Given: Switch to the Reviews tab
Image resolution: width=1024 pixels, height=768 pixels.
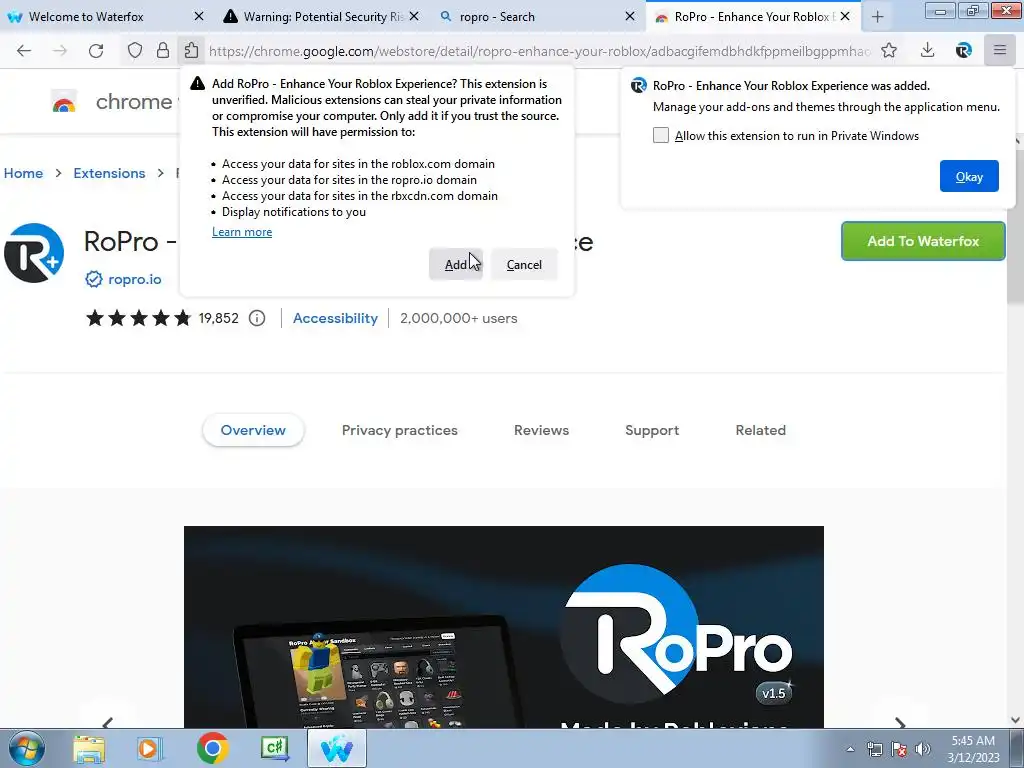Looking at the screenshot, I should [541, 430].
